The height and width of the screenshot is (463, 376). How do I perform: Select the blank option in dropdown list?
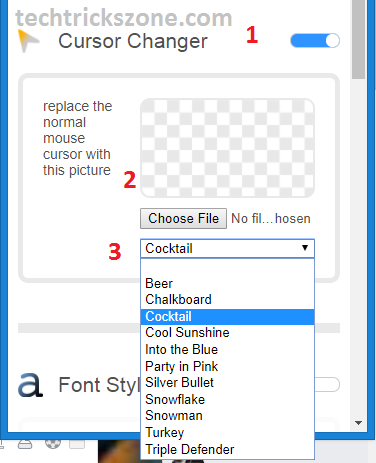[x=227, y=267]
